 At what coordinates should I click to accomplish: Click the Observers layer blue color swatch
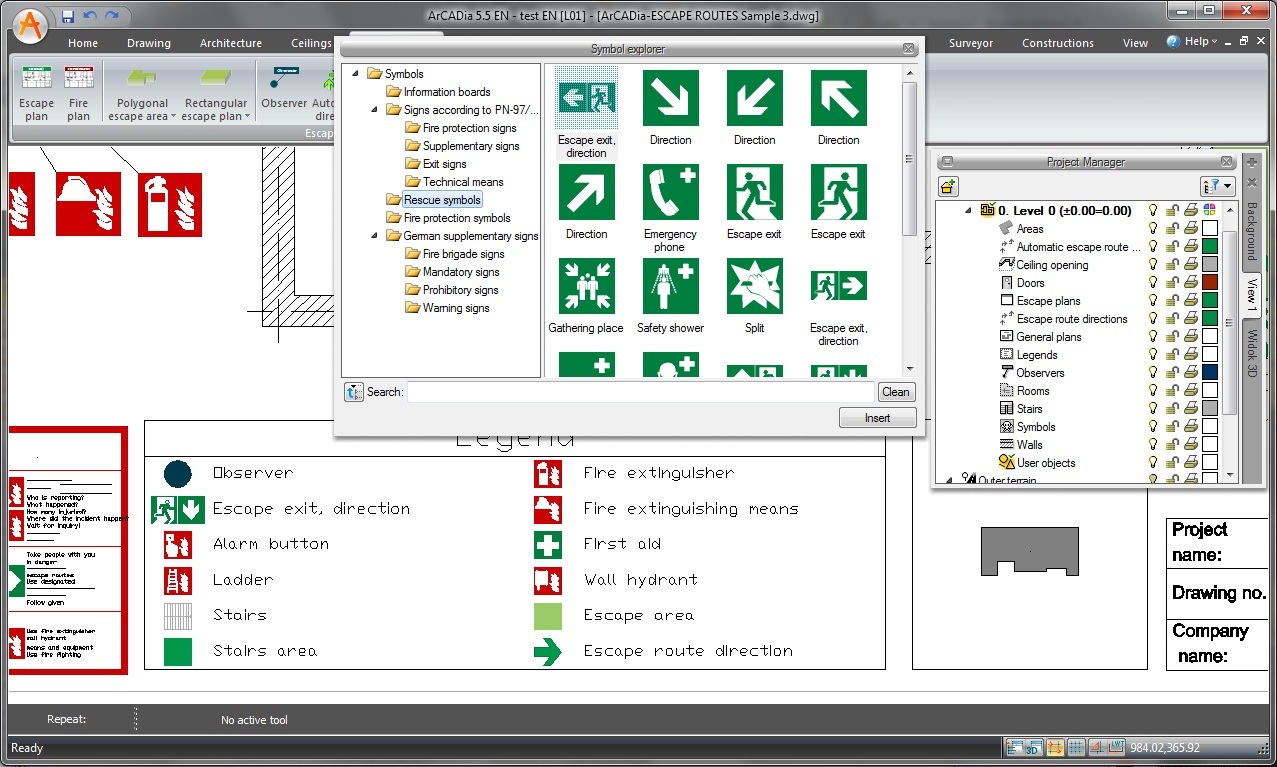click(x=1210, y=373)
